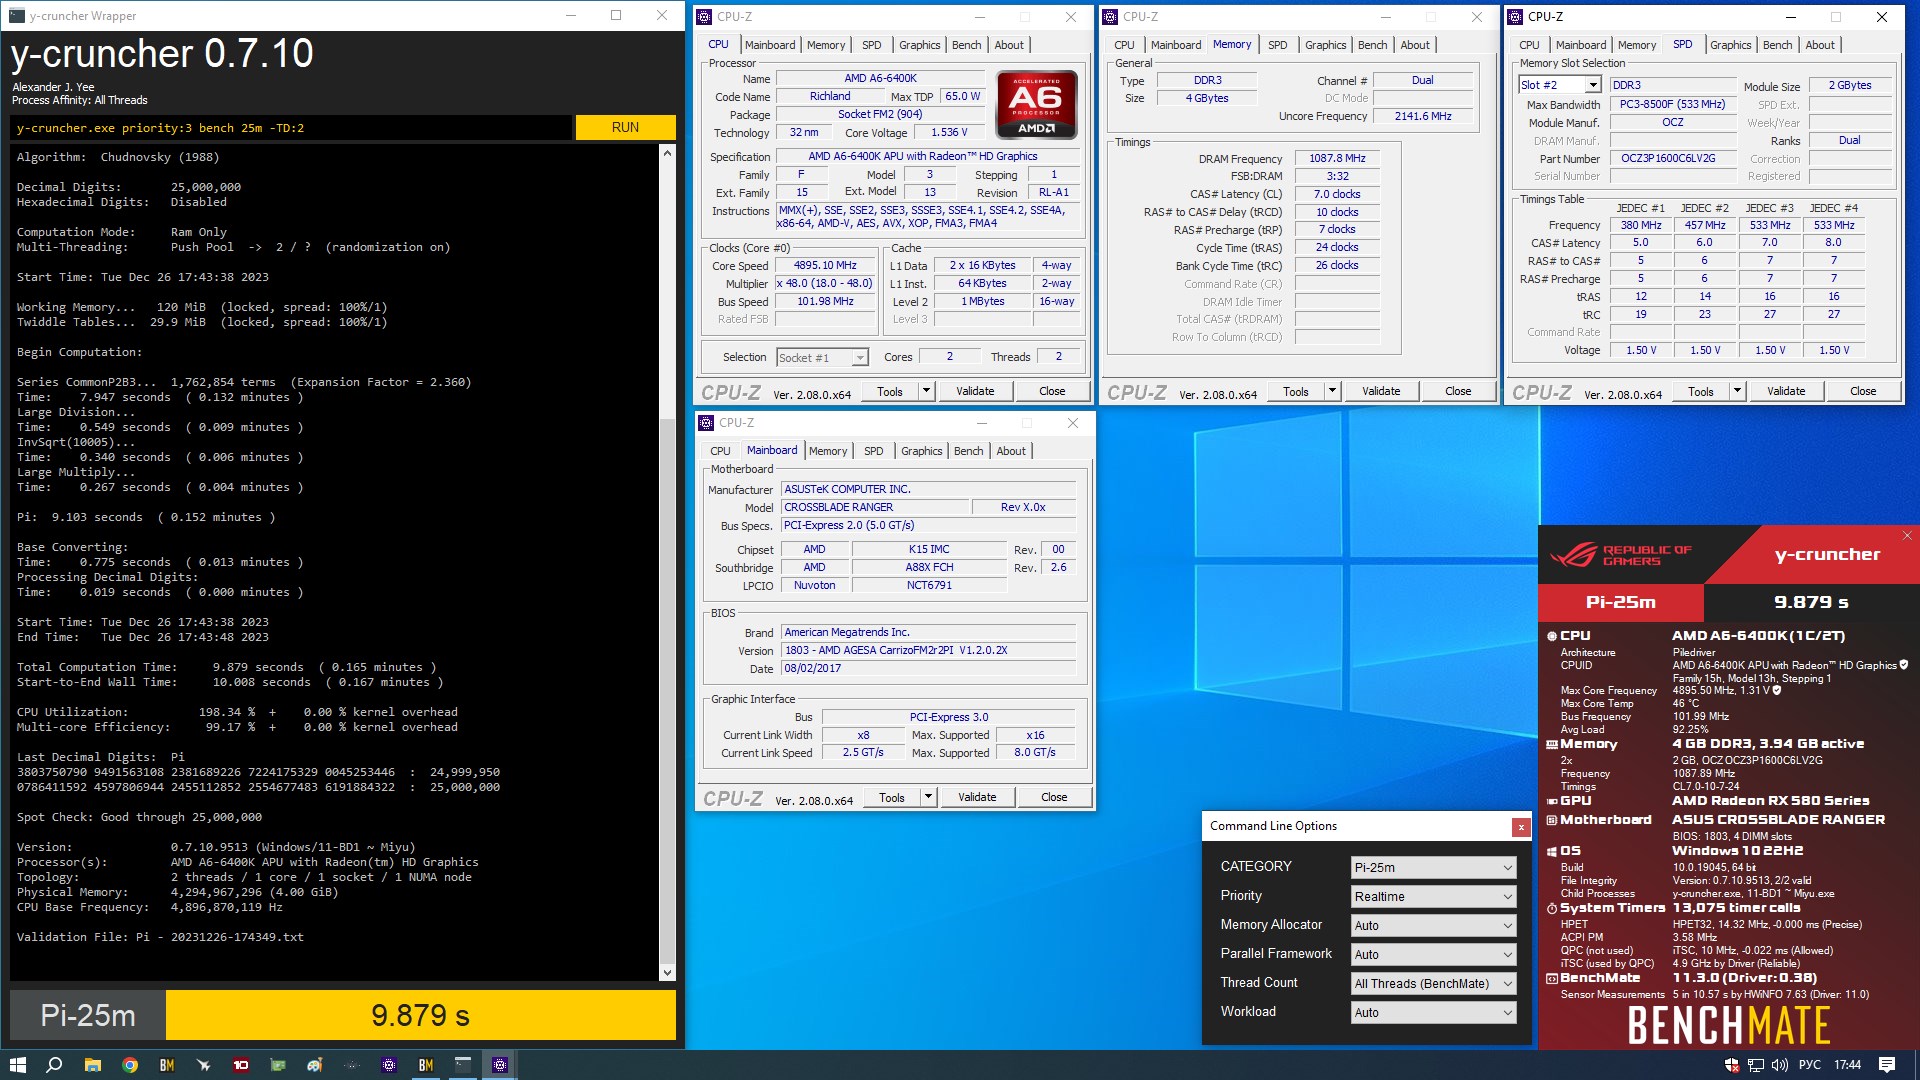This screenshot has width=1920, height=1080.
Task: Expand Tools arrow in CPU-Z CPU window
Action: (927, 391)
